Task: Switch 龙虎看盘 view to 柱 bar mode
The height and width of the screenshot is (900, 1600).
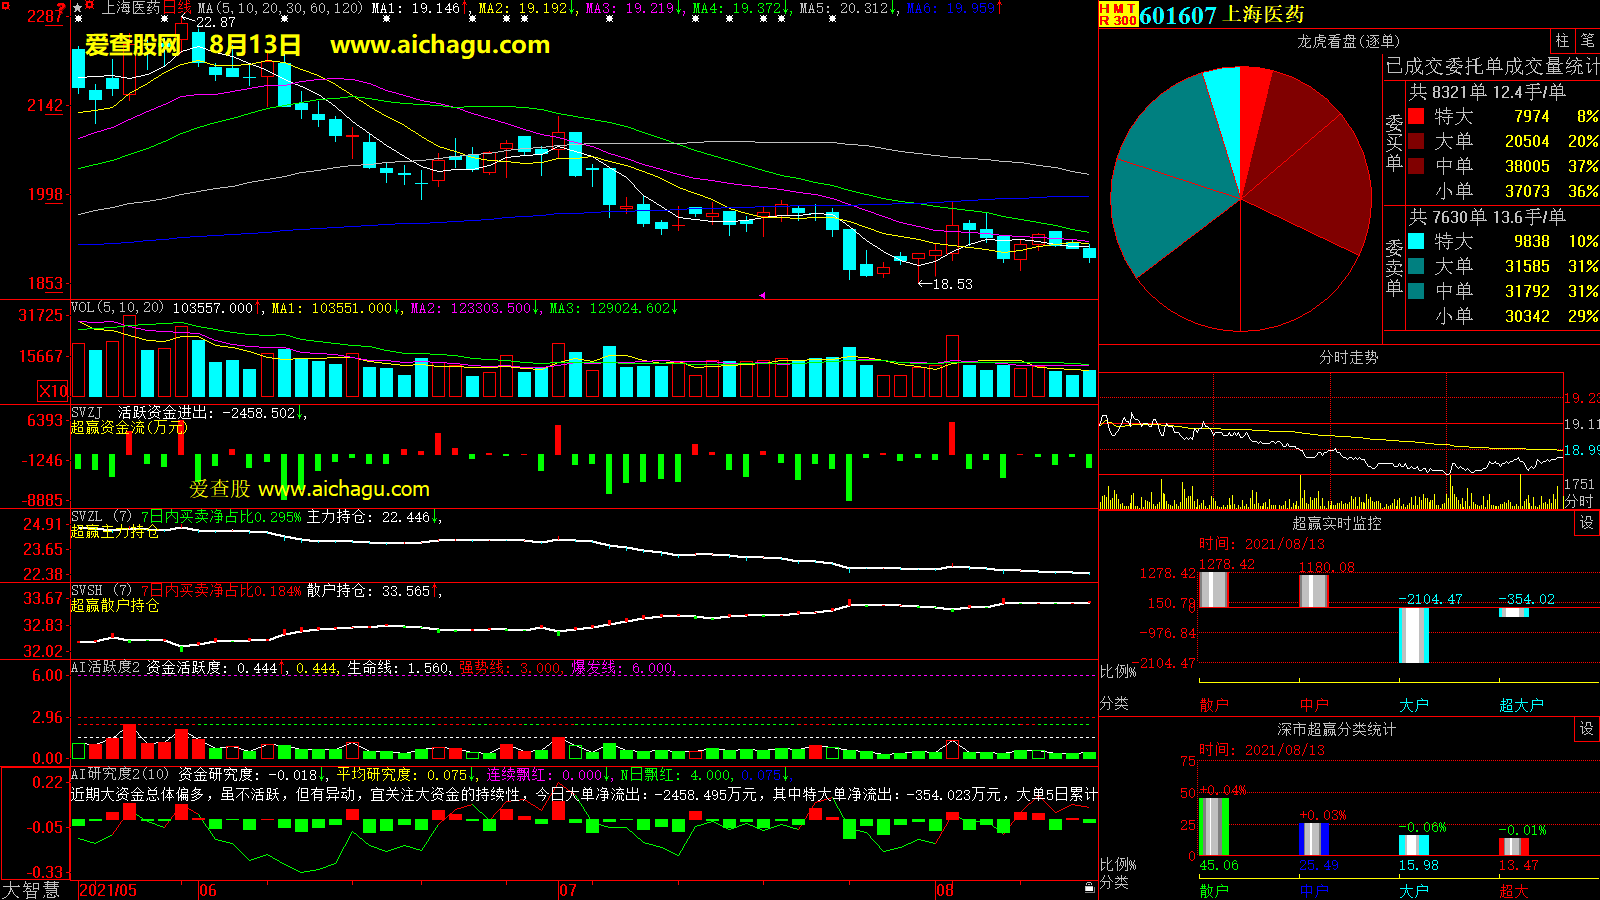Action: [1562, 41]
